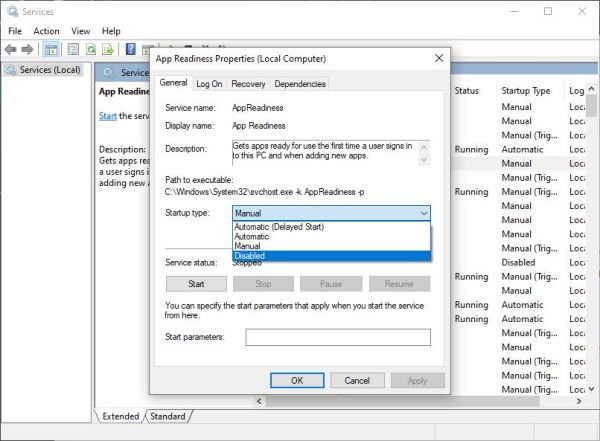Click horizontal scrollbar left arrow
The width and height of the screenshot is (600, 441).
(259, 401)
